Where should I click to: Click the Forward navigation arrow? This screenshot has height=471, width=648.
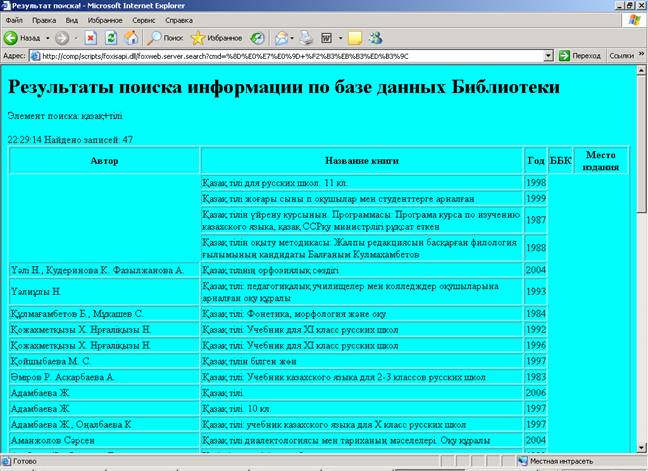coord(62,38)
